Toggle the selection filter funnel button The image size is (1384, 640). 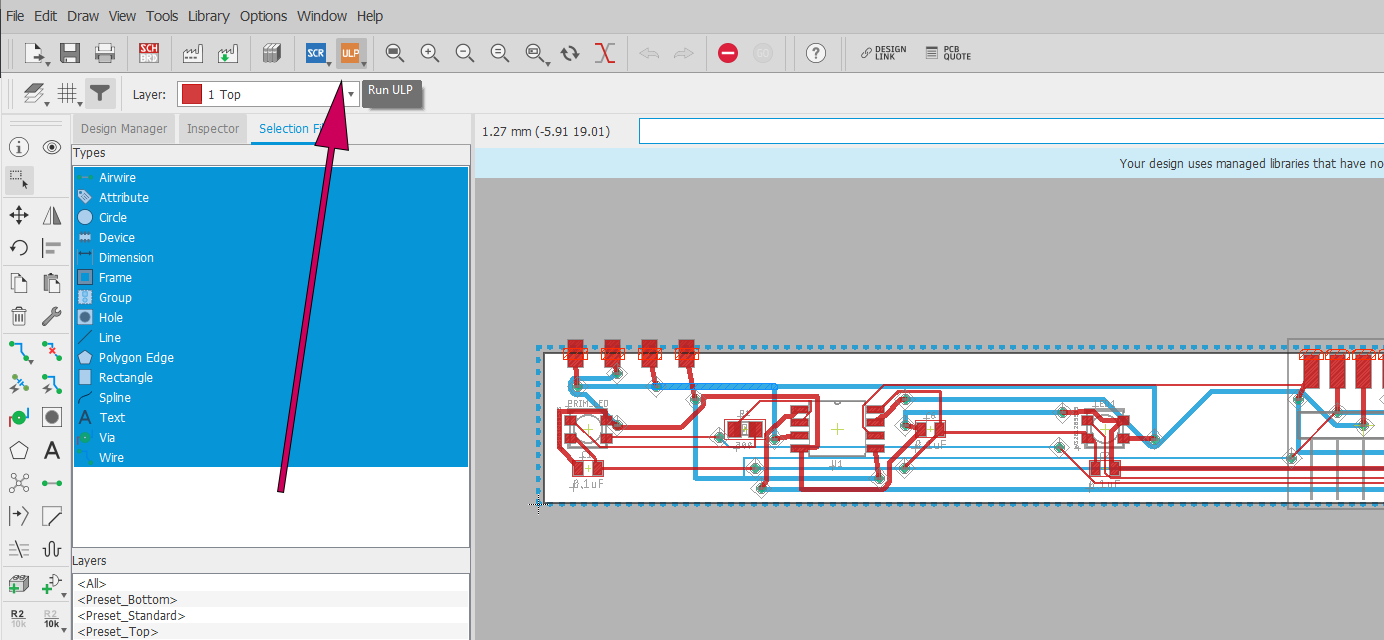tap(99, 94)
